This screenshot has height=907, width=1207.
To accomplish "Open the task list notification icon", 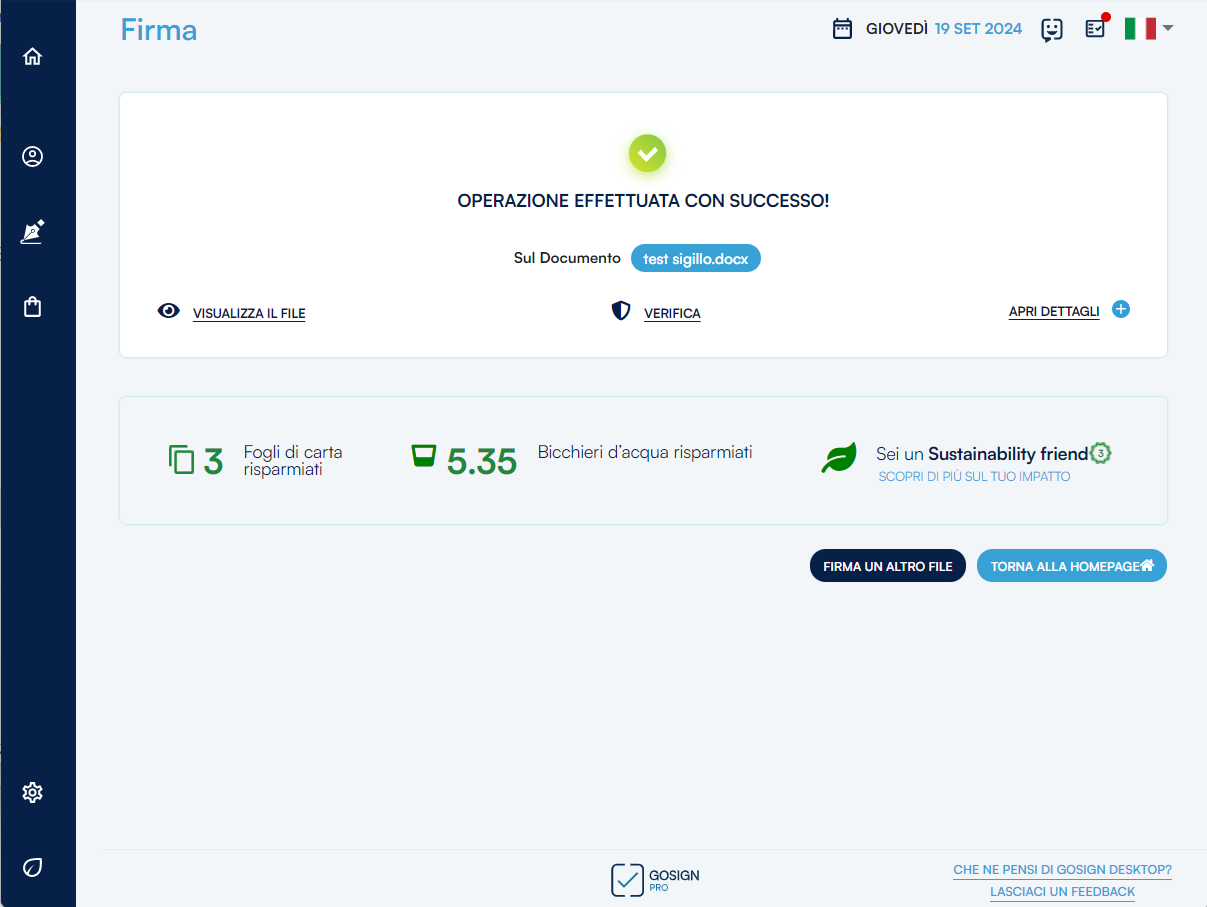I will click(1096, 29).
